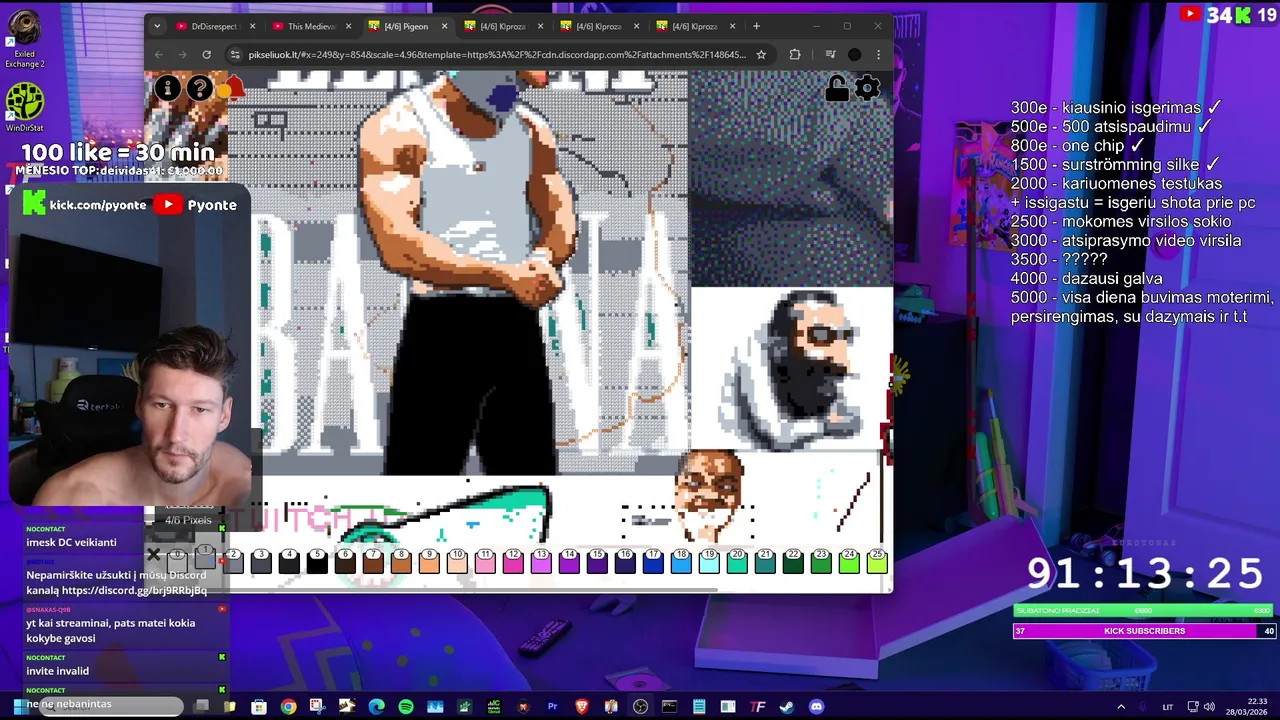
Task: Pick palette color 12 magenta
Action: tap(513, 560)
